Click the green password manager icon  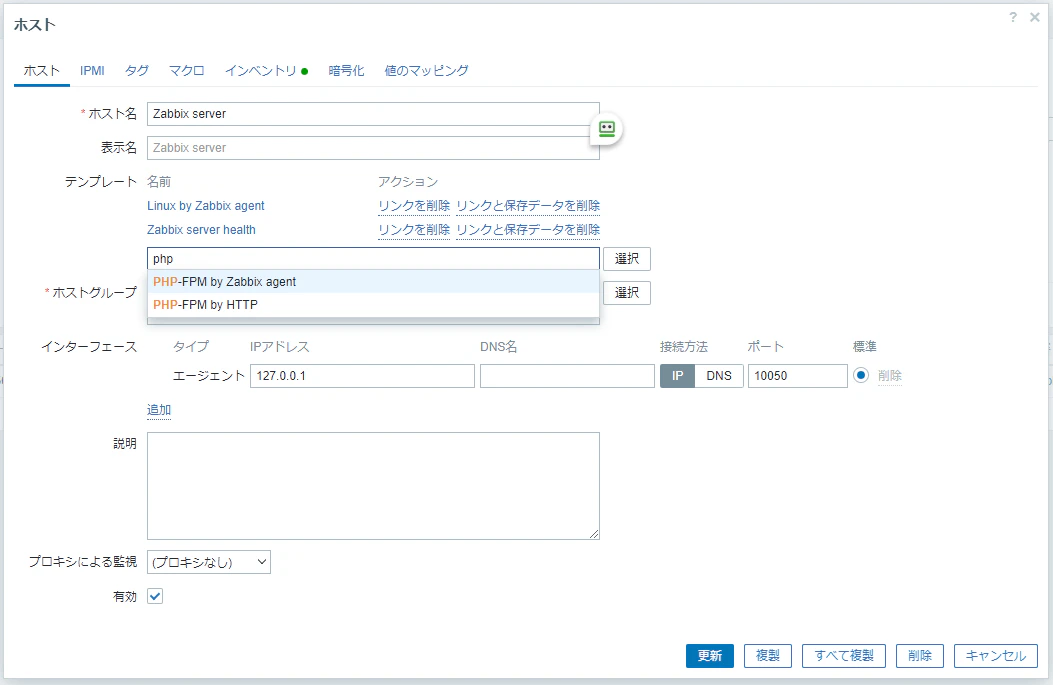606,128
